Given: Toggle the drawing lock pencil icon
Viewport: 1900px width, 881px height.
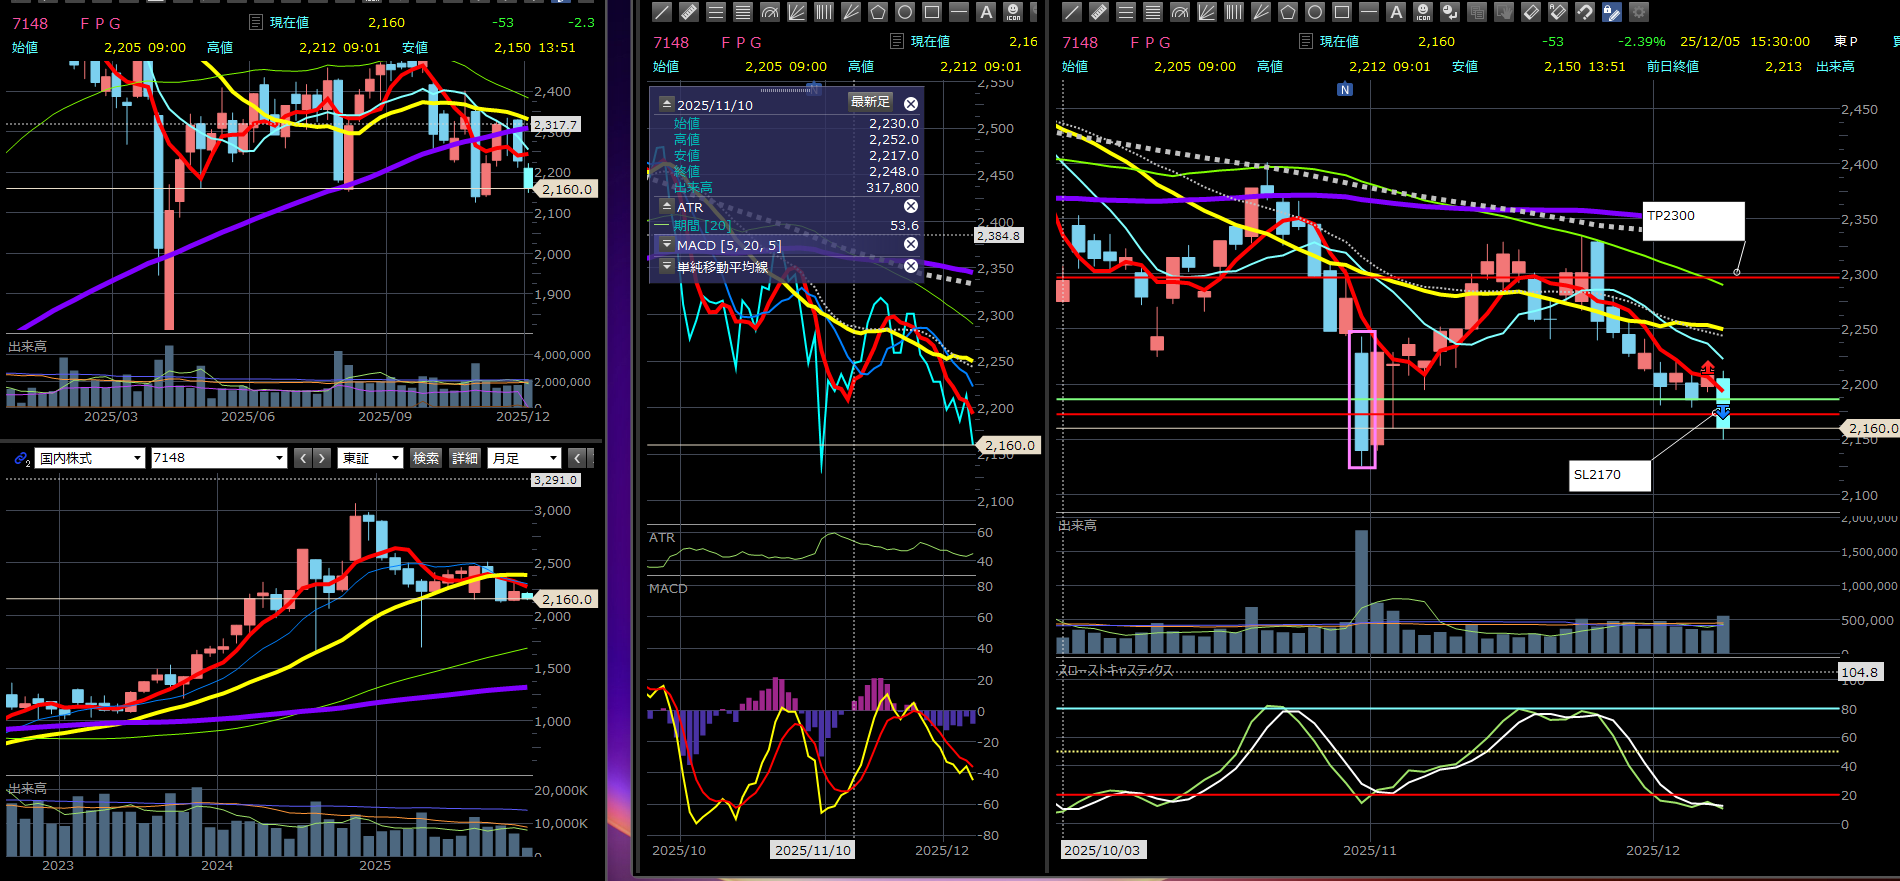Looking at the screenshot, I should [x=1611, y=12].
